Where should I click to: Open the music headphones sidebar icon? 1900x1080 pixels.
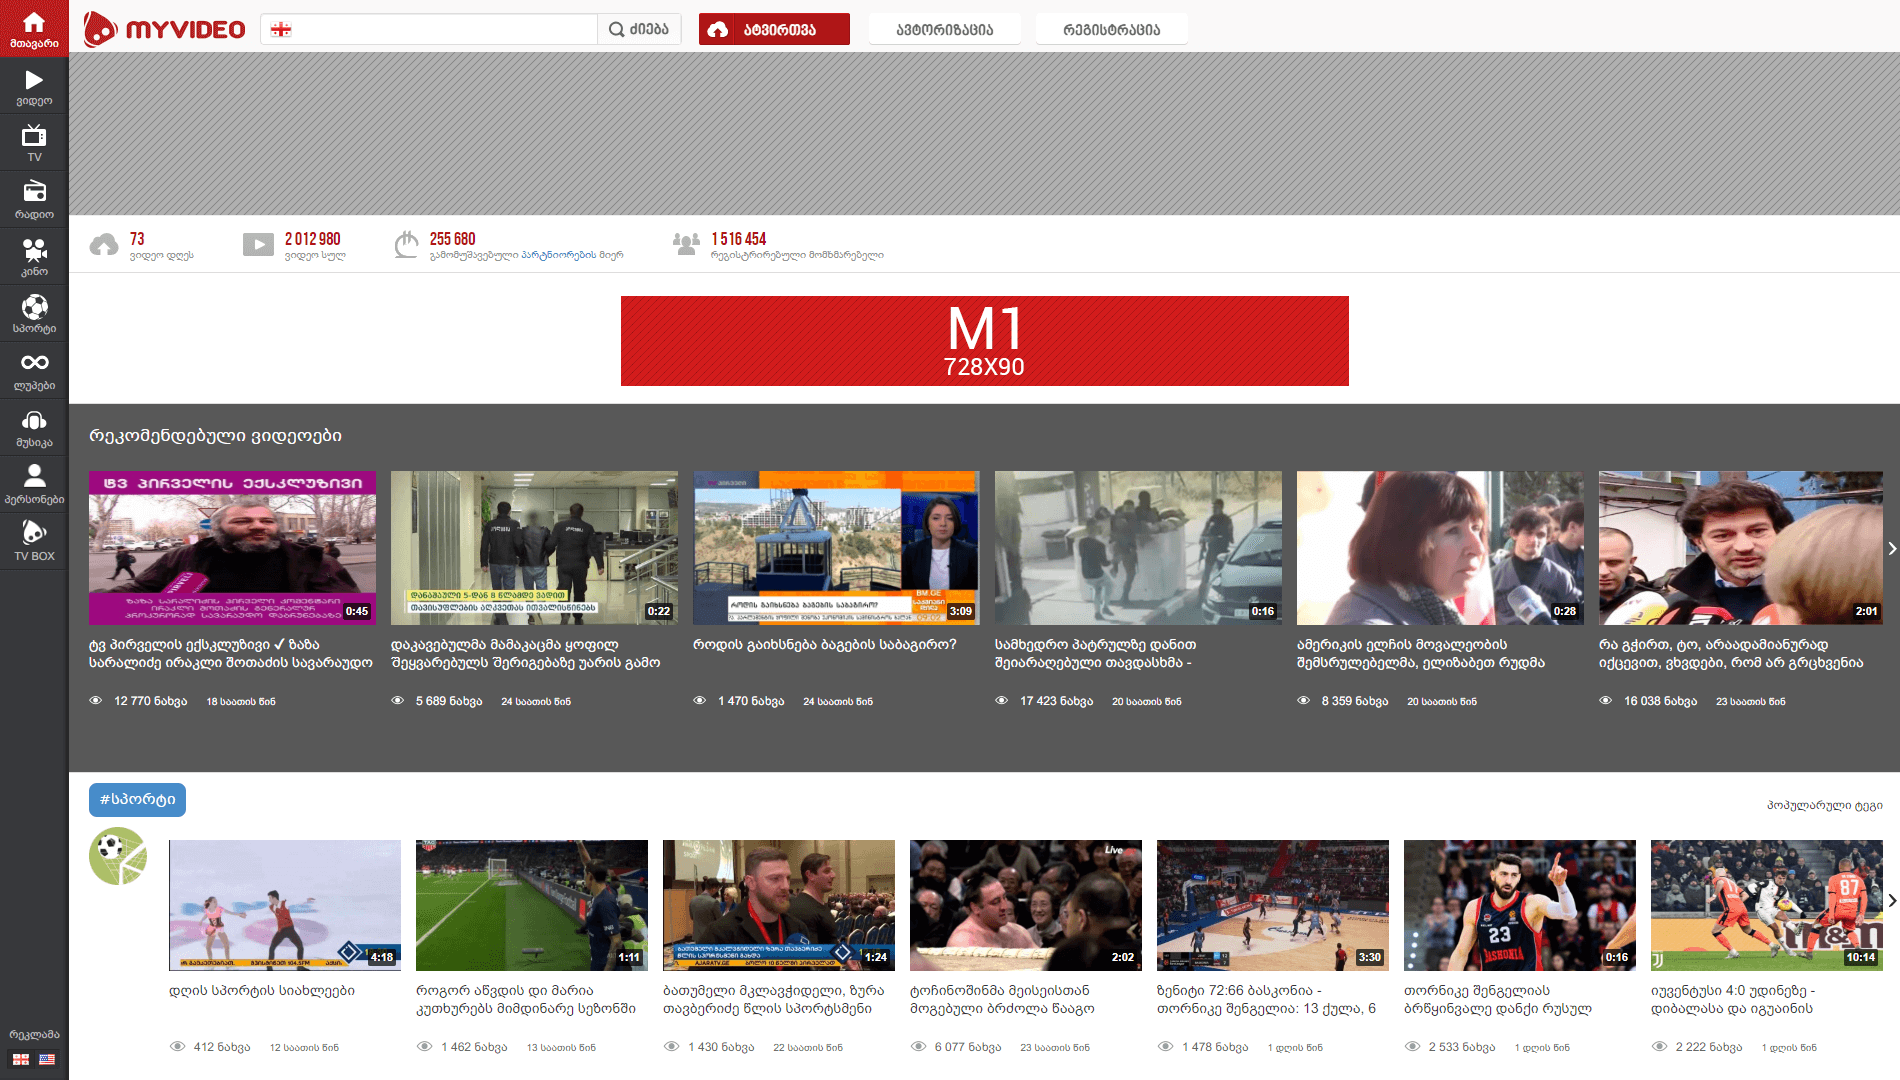click(34, 428)
